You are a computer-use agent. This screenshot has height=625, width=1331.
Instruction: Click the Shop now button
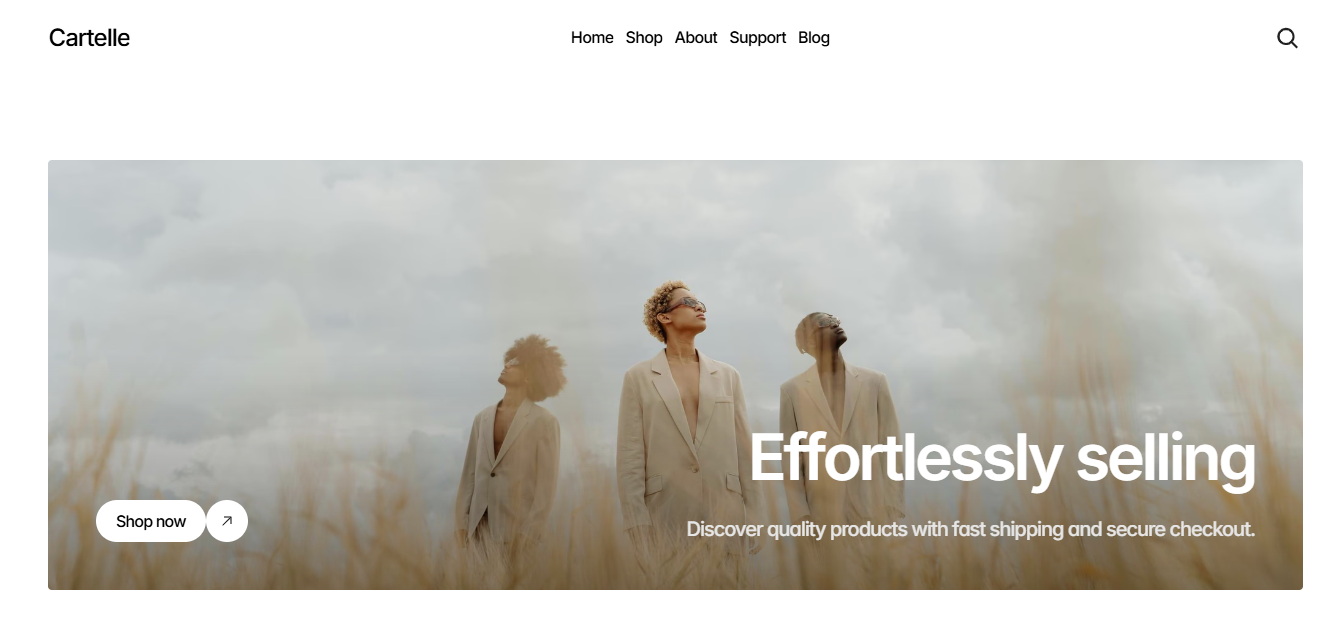(x=151, y=521)
